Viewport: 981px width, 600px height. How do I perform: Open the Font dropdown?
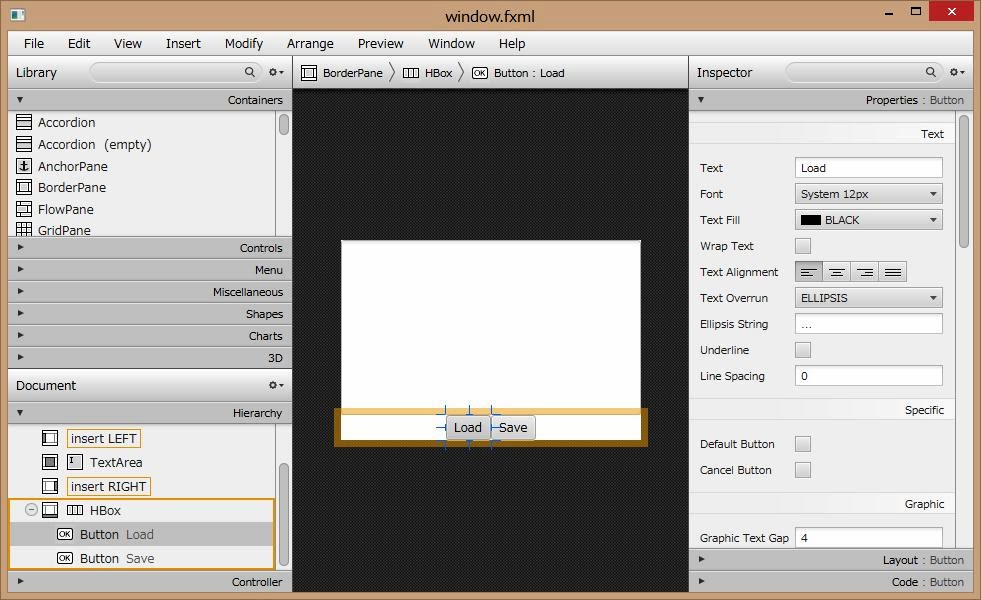[x=868, y=194]
